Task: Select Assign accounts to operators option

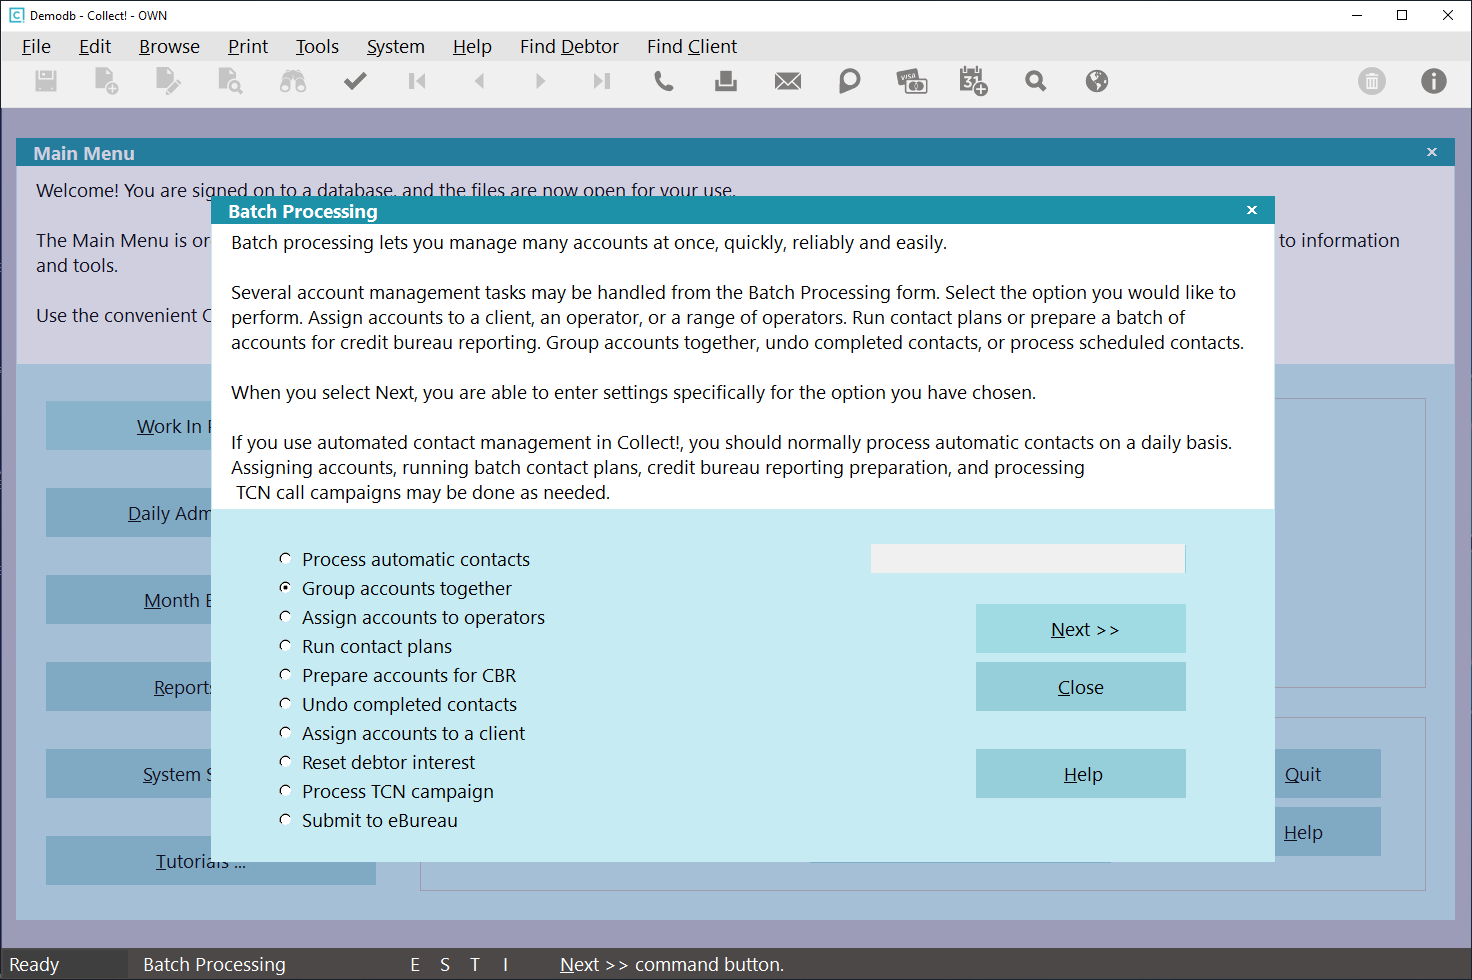Action: coord(413,617)
